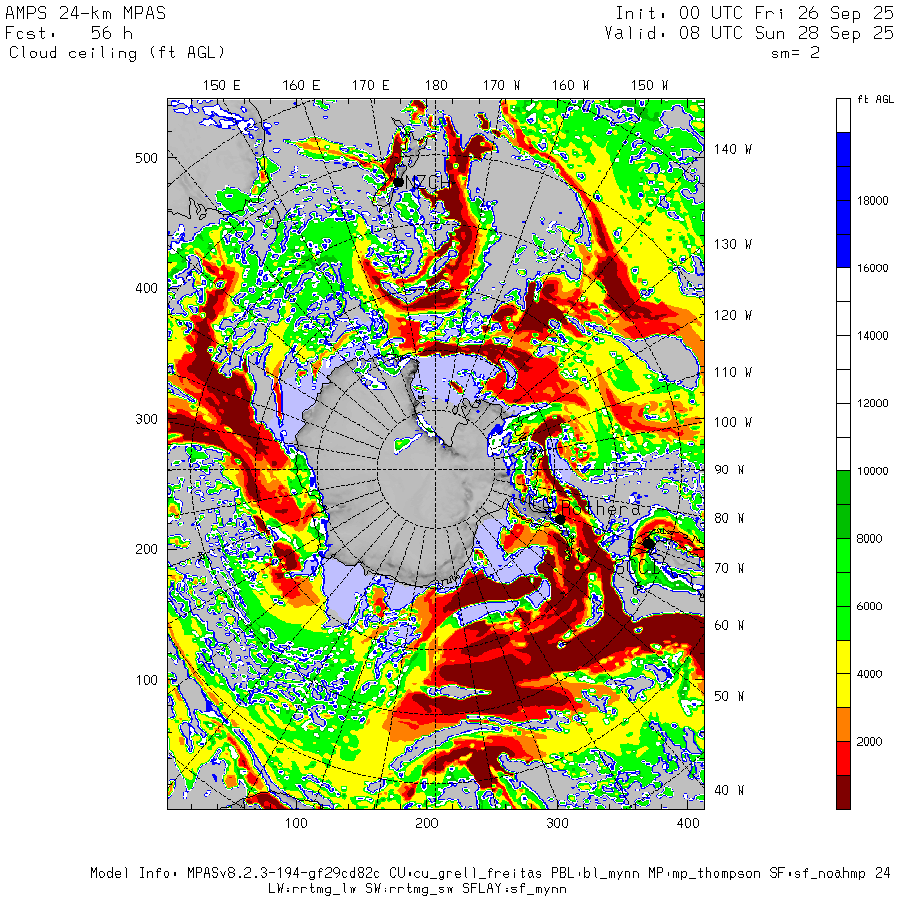Click the '6000' colorbar value
This screenshot has width=900, height=900.
click(x=870, y=607)
